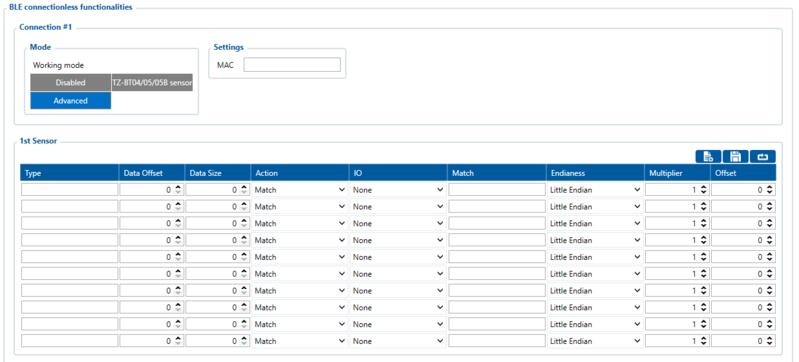Click the Type field in the last row
The image size is (799, 362).
[70, 341]
